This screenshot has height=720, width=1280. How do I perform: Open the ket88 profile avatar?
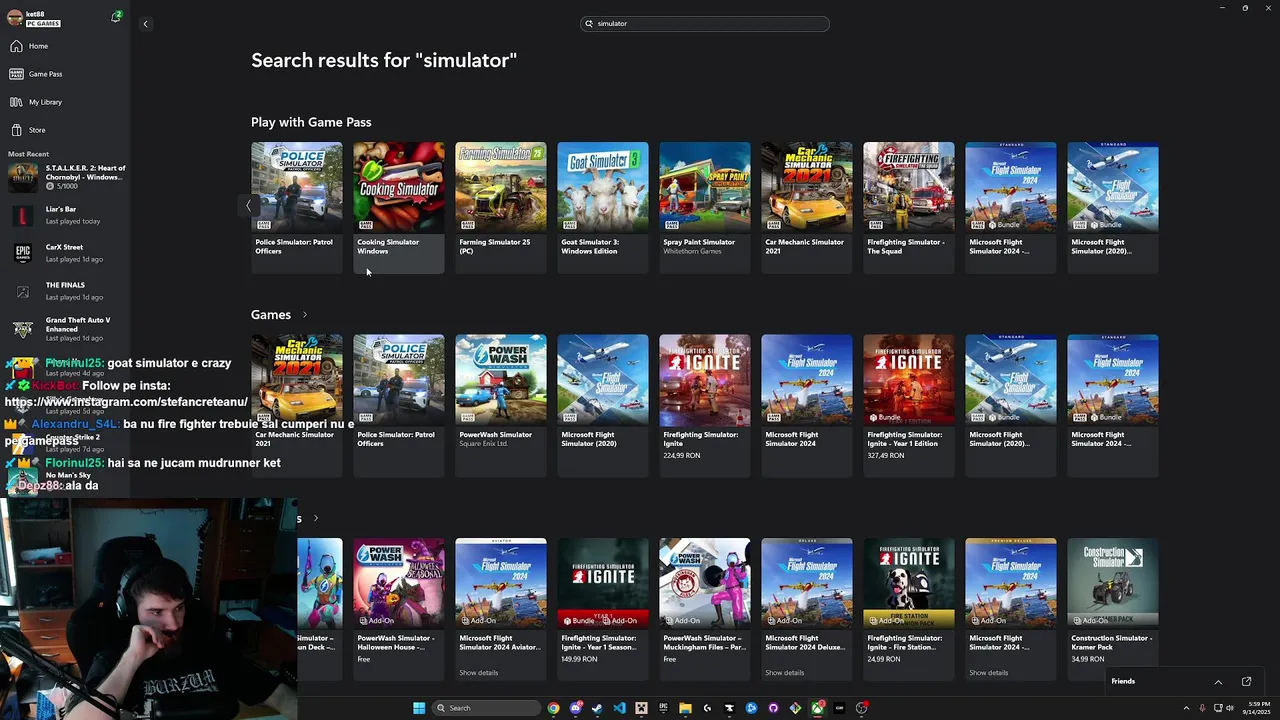15,19
